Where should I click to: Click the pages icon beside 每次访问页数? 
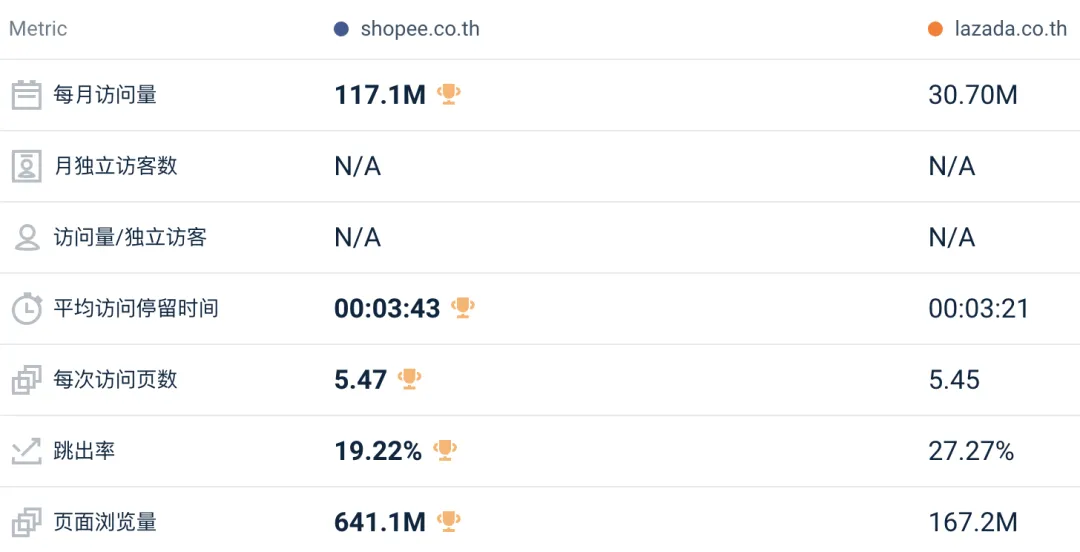tap(26, 380)
